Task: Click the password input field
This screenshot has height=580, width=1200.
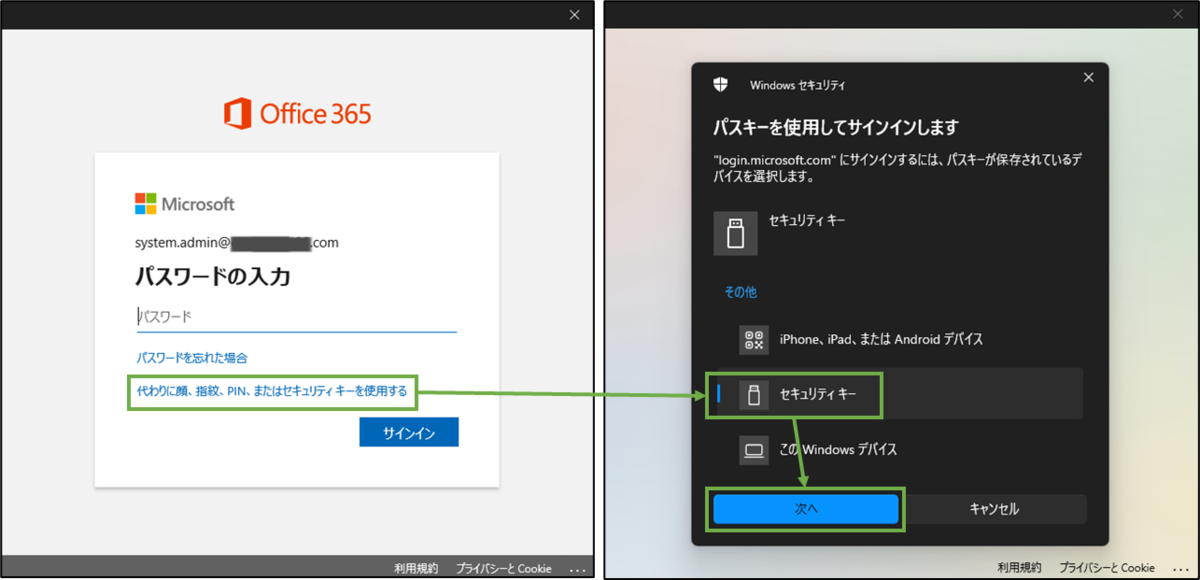Action: pyautogui.click(x=296, y=316)
